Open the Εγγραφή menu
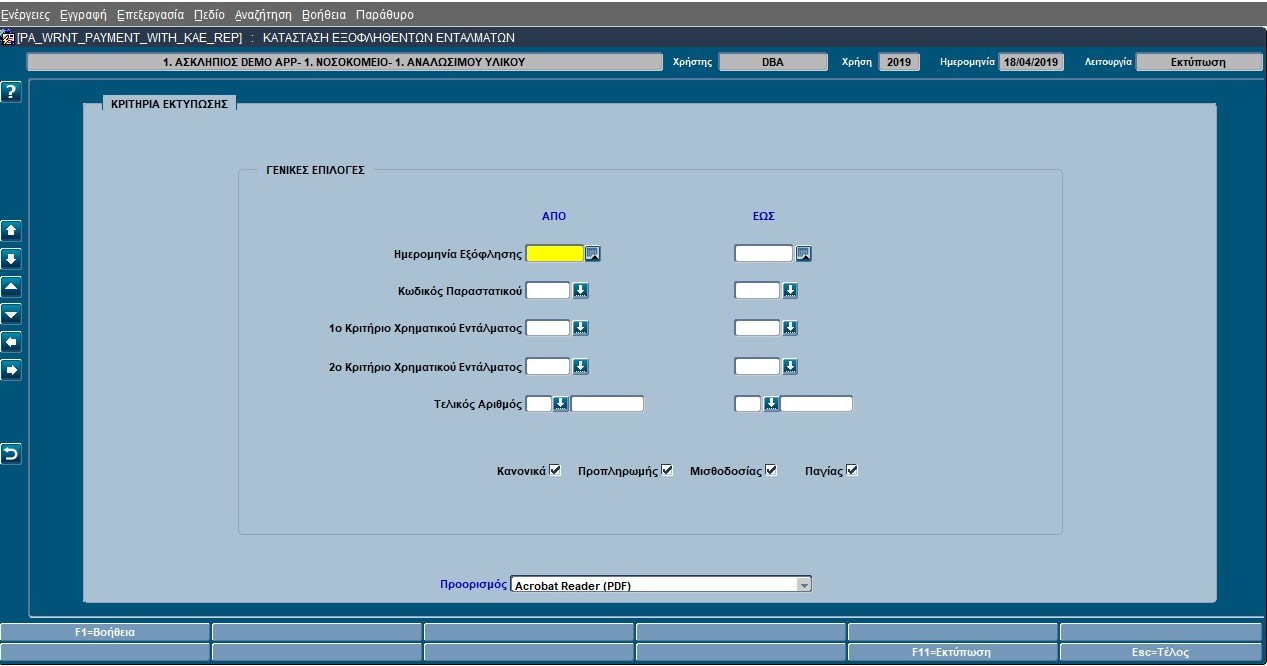The width and height of the screenshot is (1267, 666). [84, 15]
